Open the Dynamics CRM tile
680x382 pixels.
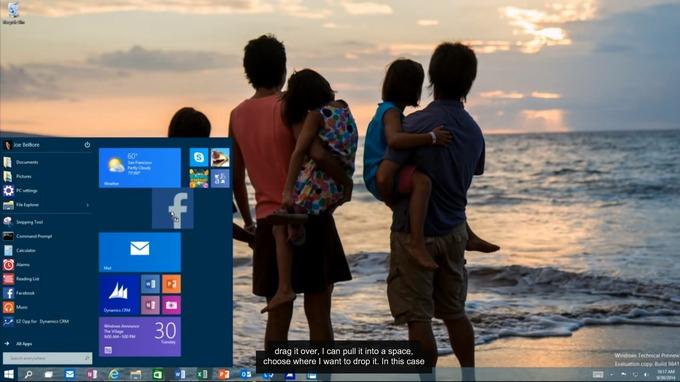click(x=119, y=295)
